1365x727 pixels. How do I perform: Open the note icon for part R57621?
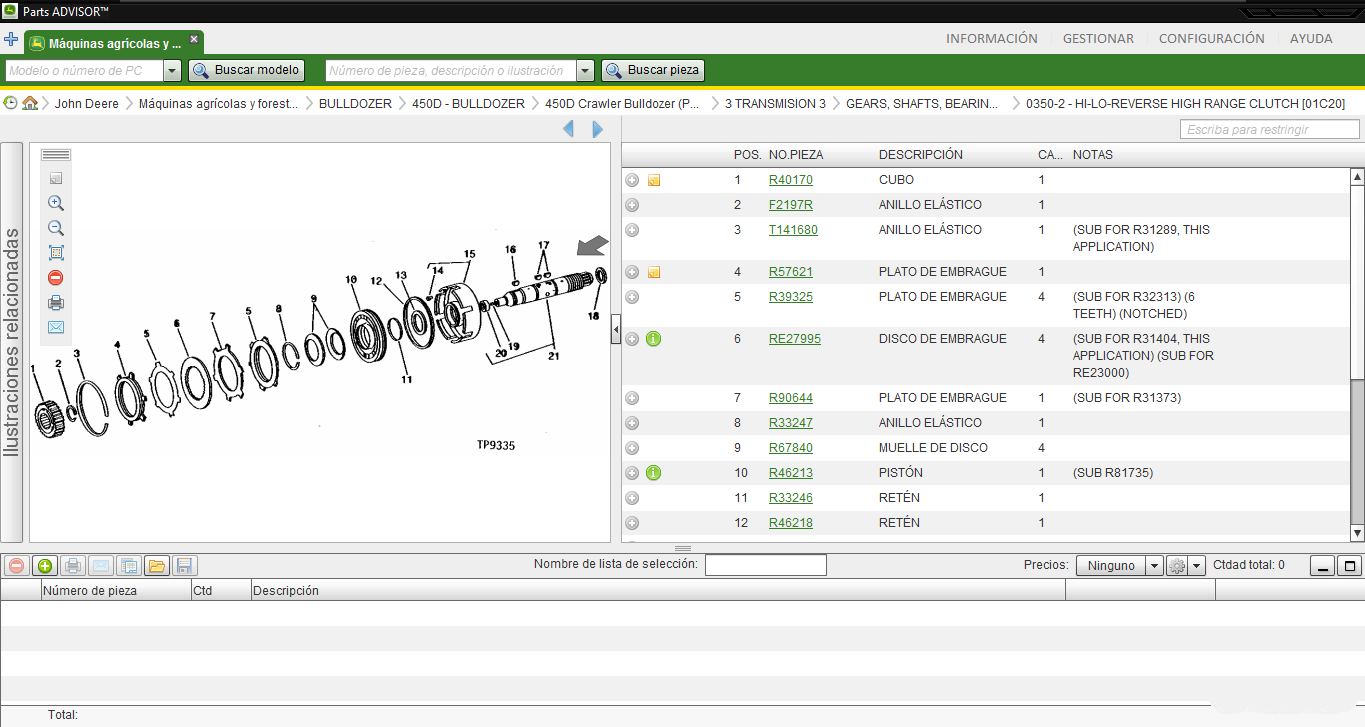654,272
